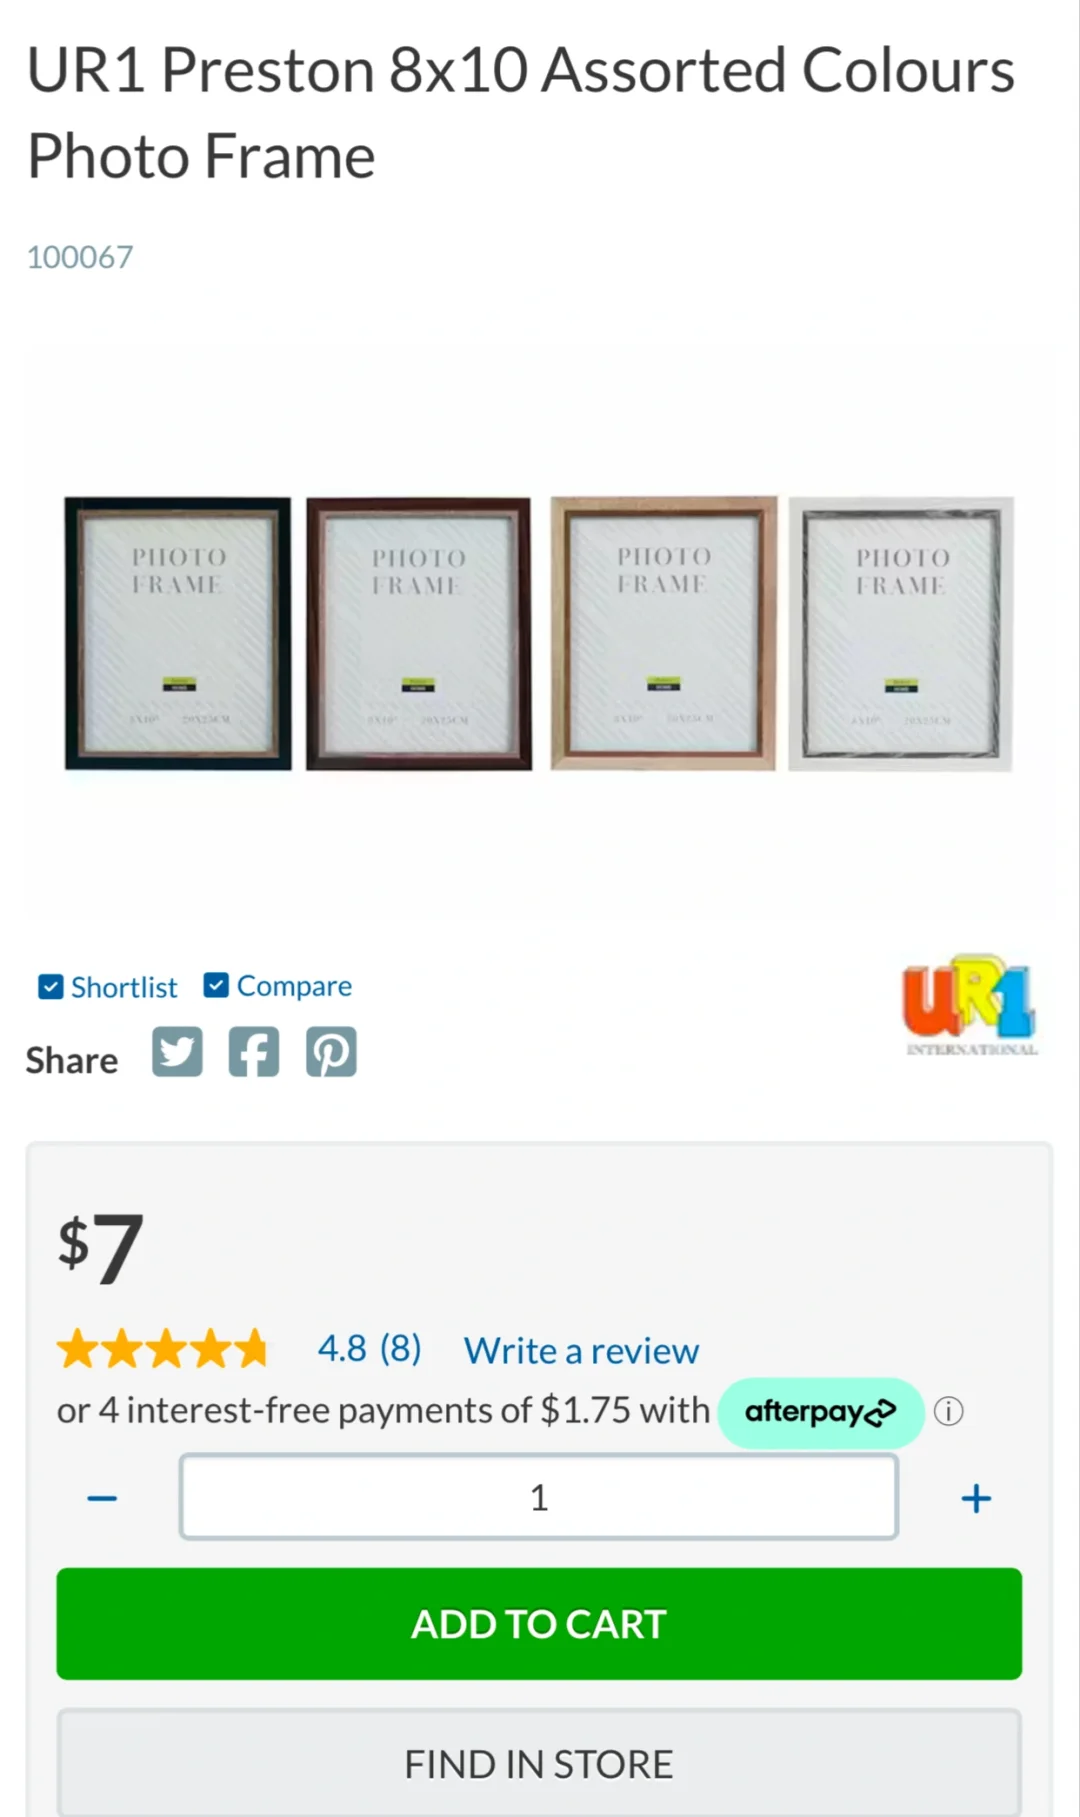Select the white photo frame image

pyautogui.click(x=901, y=634)
